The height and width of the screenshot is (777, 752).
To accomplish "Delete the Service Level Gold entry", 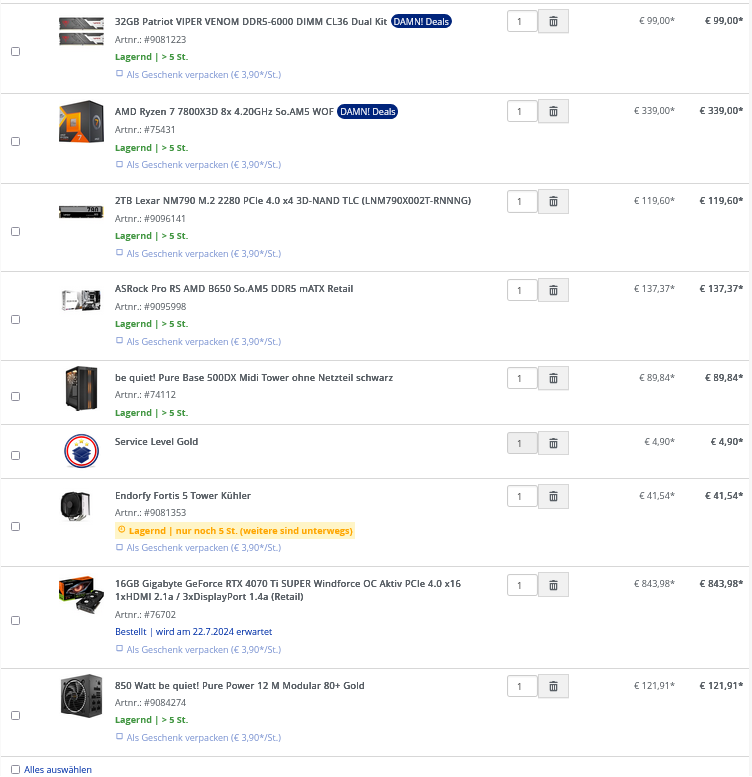I will [553, 443].
